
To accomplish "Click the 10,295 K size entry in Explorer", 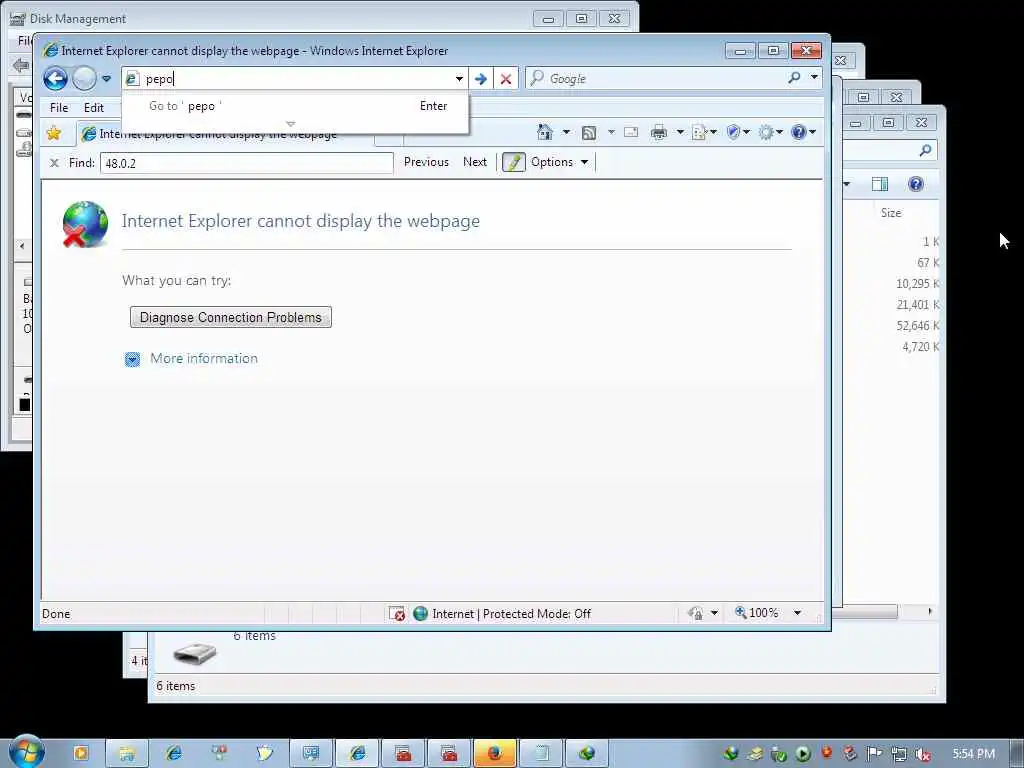I will [917, 284].
